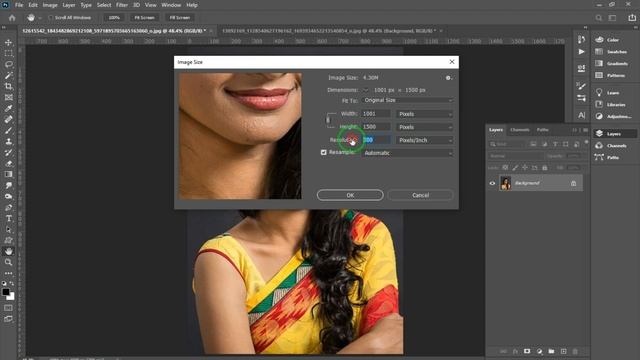Toggle Scroll All Windows checkbox
This screenshot has height=360, width=640.
pos(51,18)
